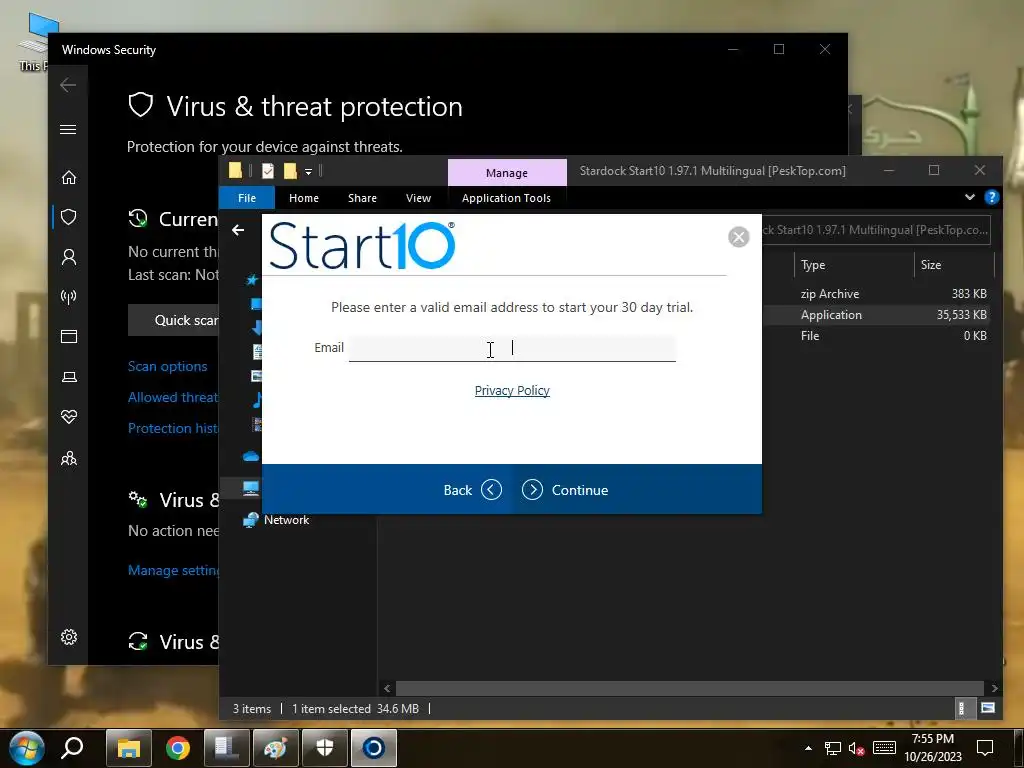Click the Properties quick access icon
This screenshot has height=768, width=1024.
268,171
